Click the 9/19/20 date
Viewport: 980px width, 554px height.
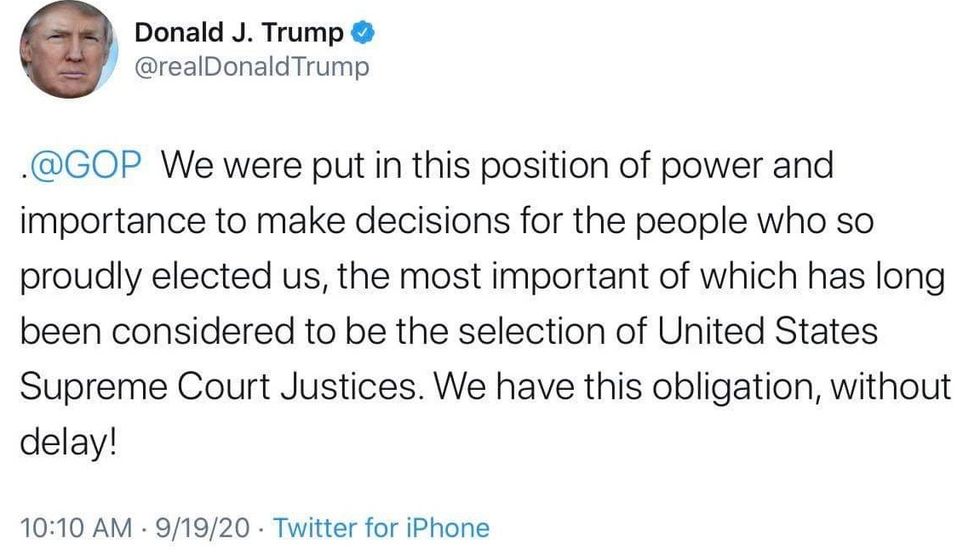click(x=205, y=527)
